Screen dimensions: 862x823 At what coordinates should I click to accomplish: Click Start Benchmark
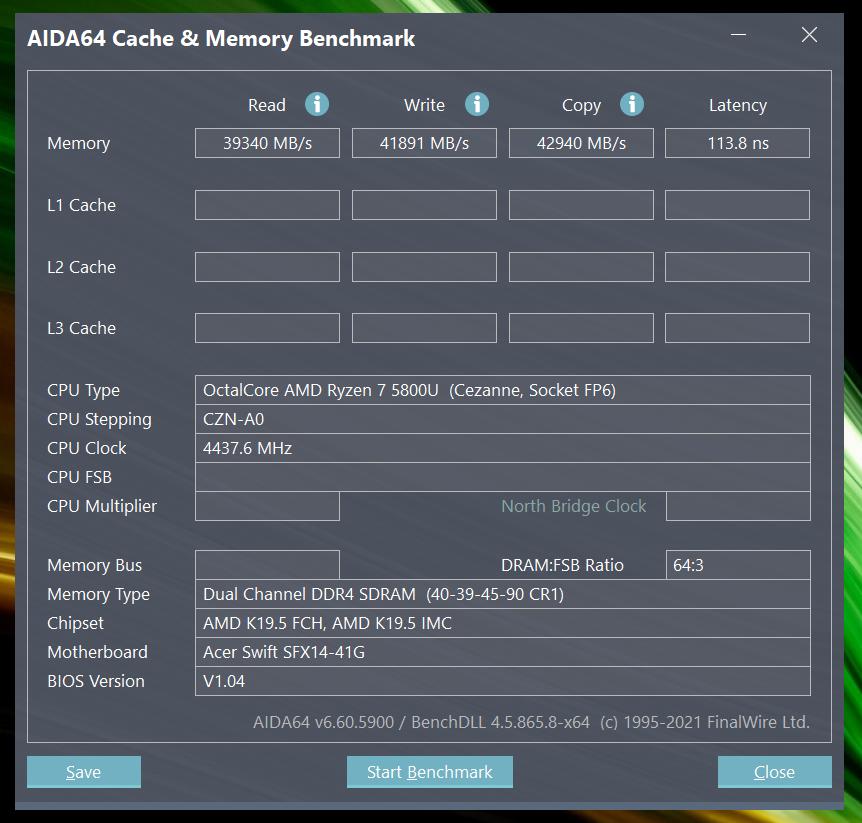pyautogui.click(x=429, y=771)
